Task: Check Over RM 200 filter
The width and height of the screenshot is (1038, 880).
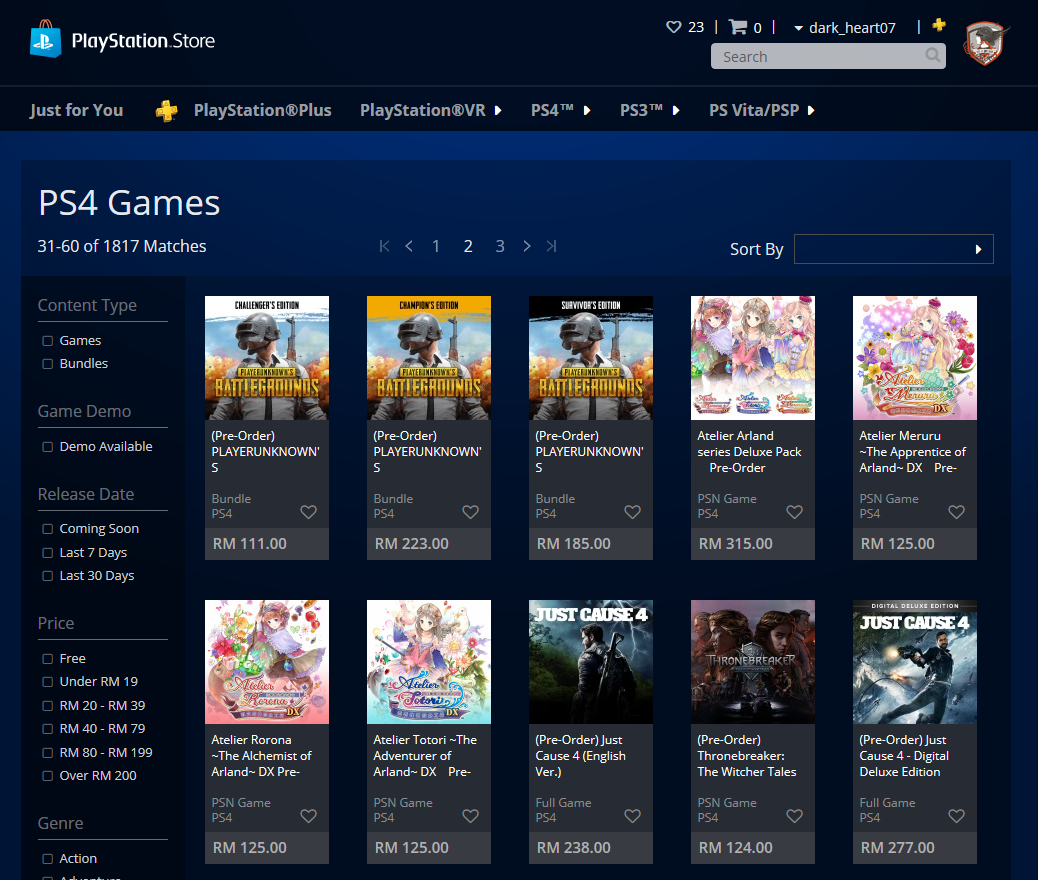Action: 48,776
